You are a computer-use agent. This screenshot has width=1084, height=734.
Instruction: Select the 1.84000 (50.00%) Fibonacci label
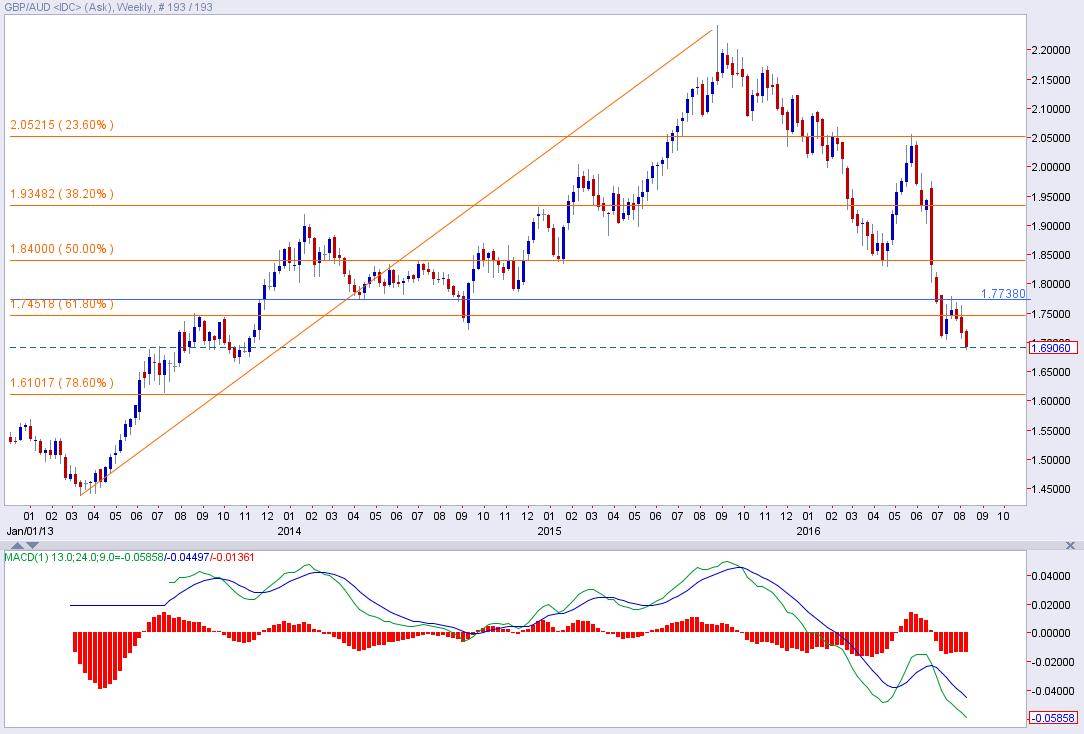click(62, 249)
